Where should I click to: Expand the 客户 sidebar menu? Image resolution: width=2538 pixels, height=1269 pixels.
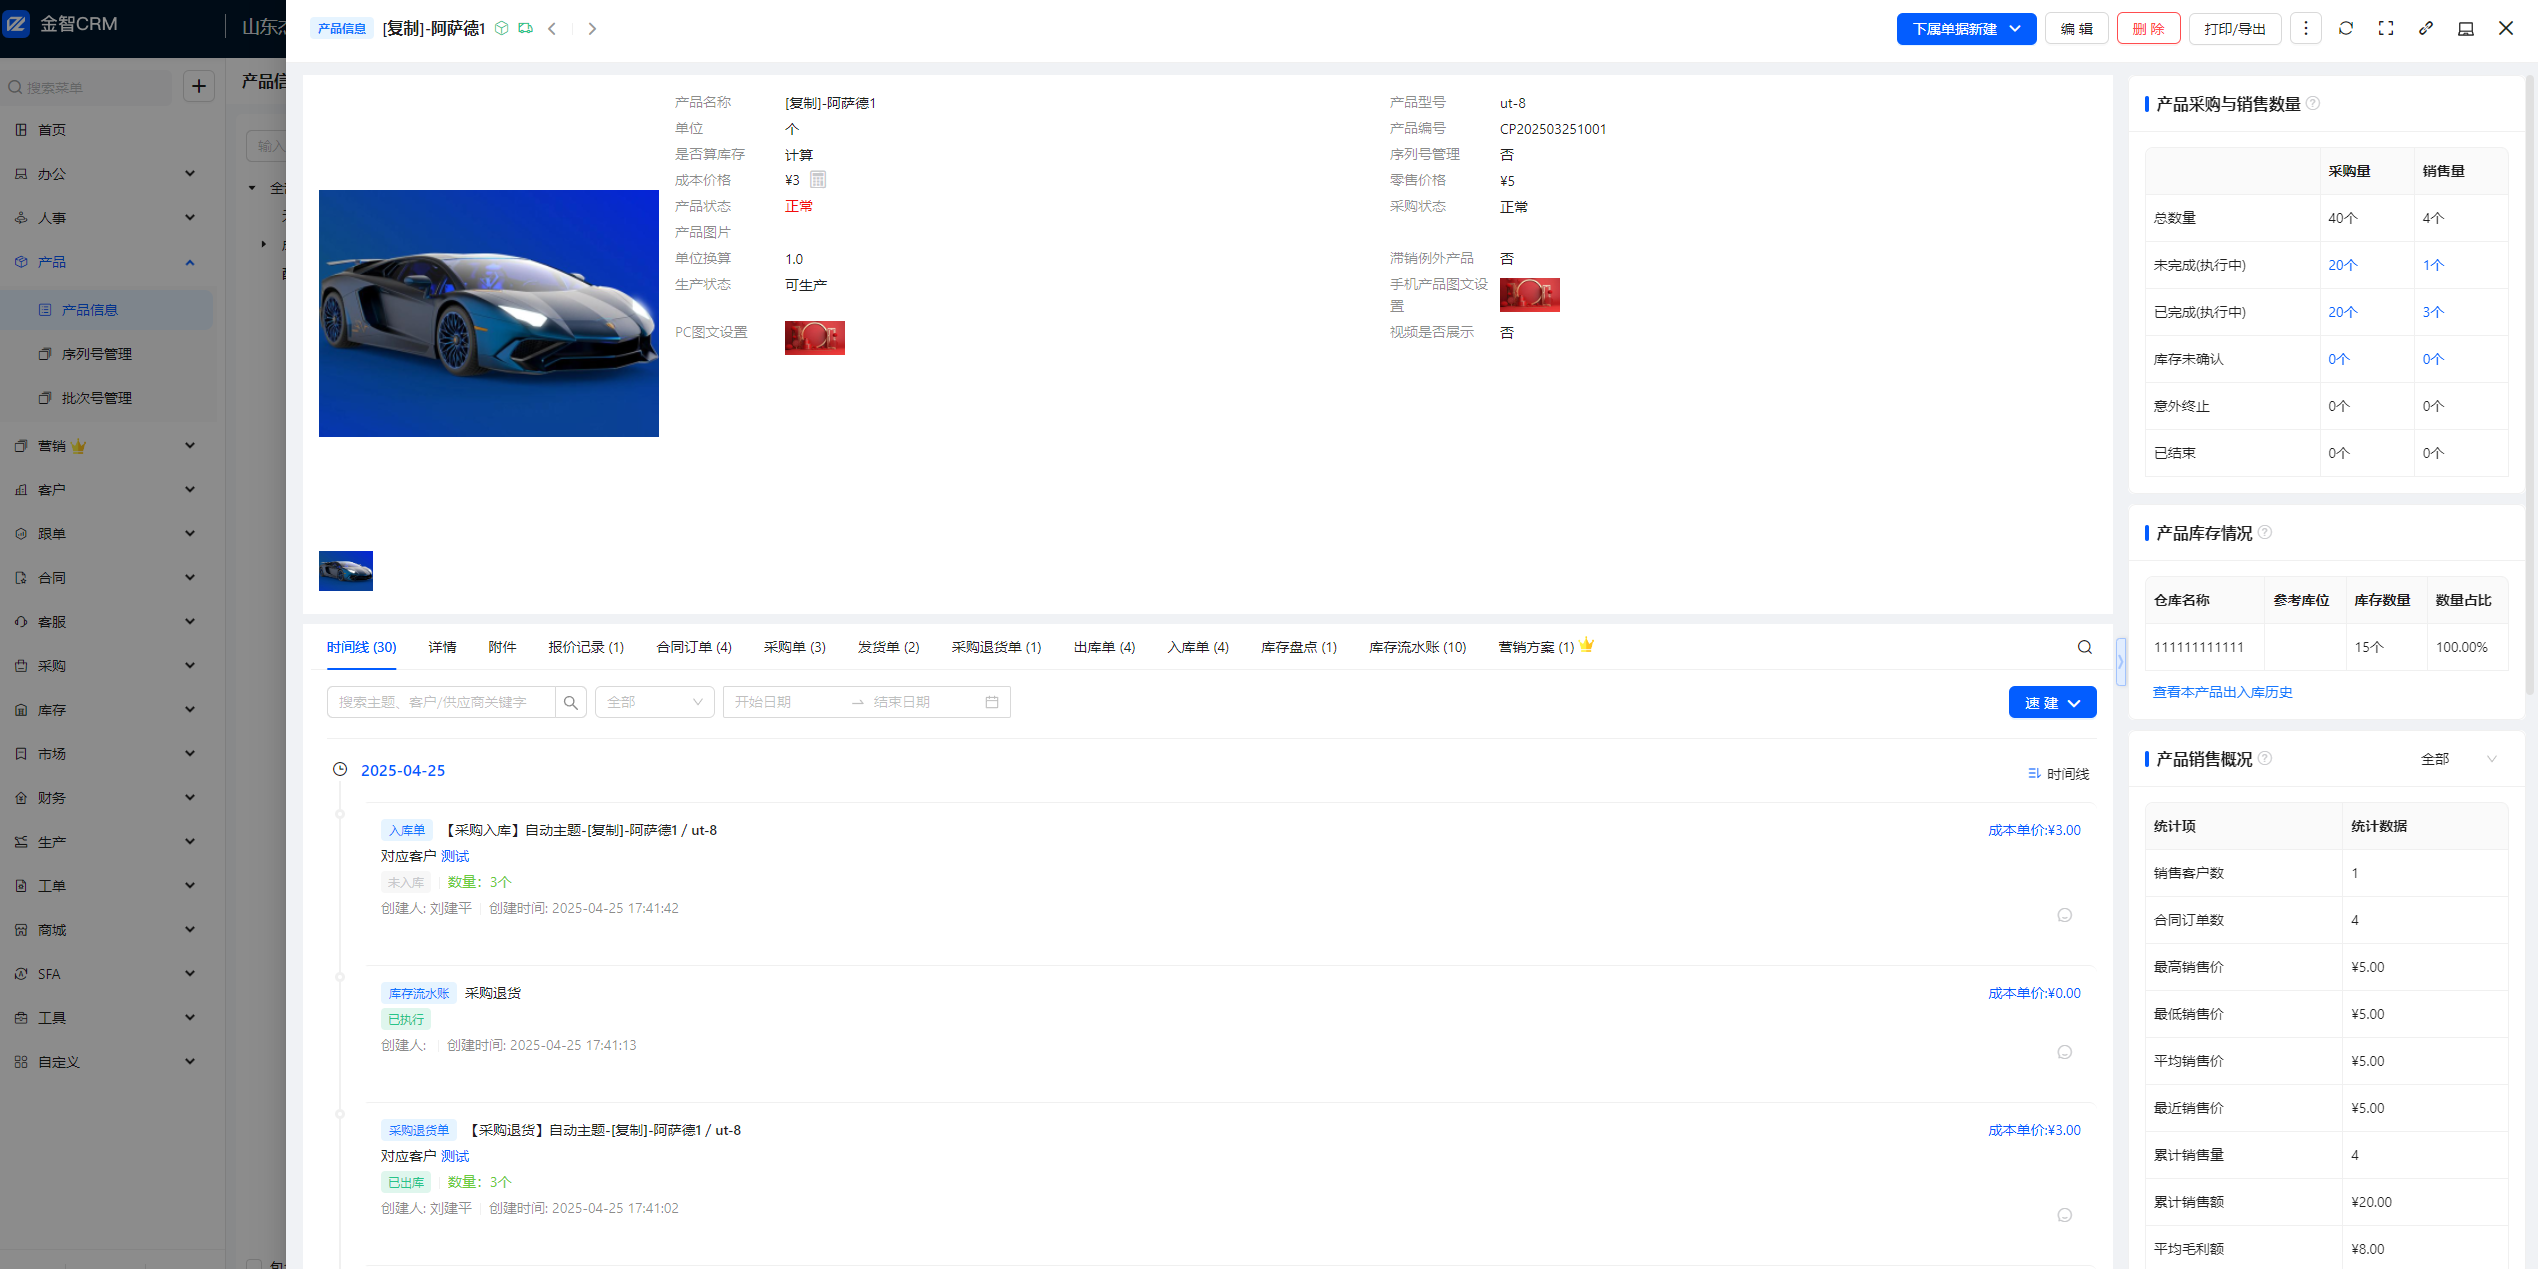107,490
